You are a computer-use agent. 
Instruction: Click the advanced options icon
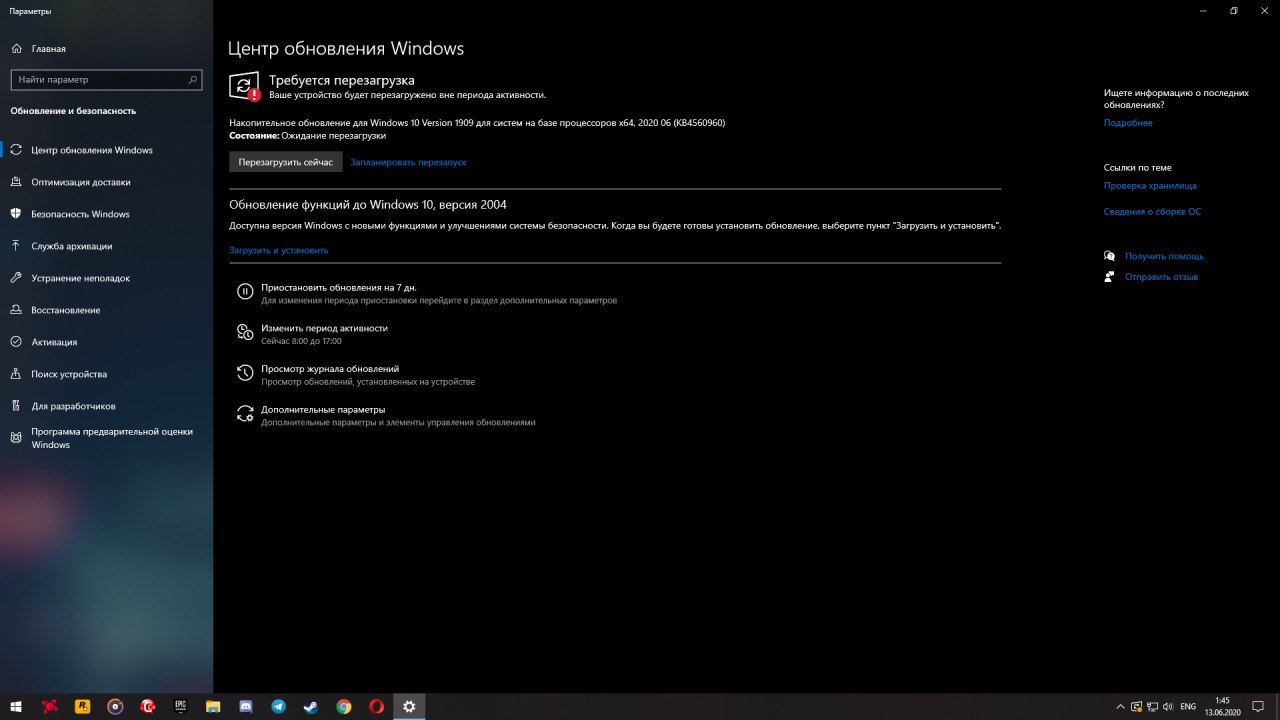(x=245, y=415)
